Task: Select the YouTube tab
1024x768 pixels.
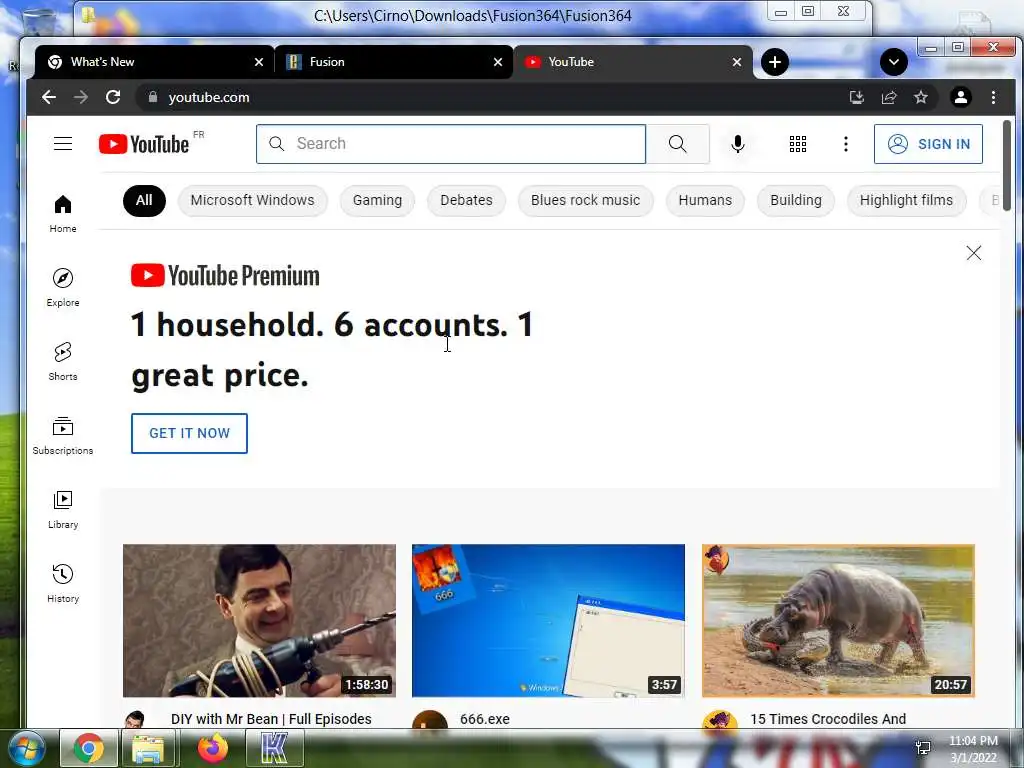Action: coord(633,62)
